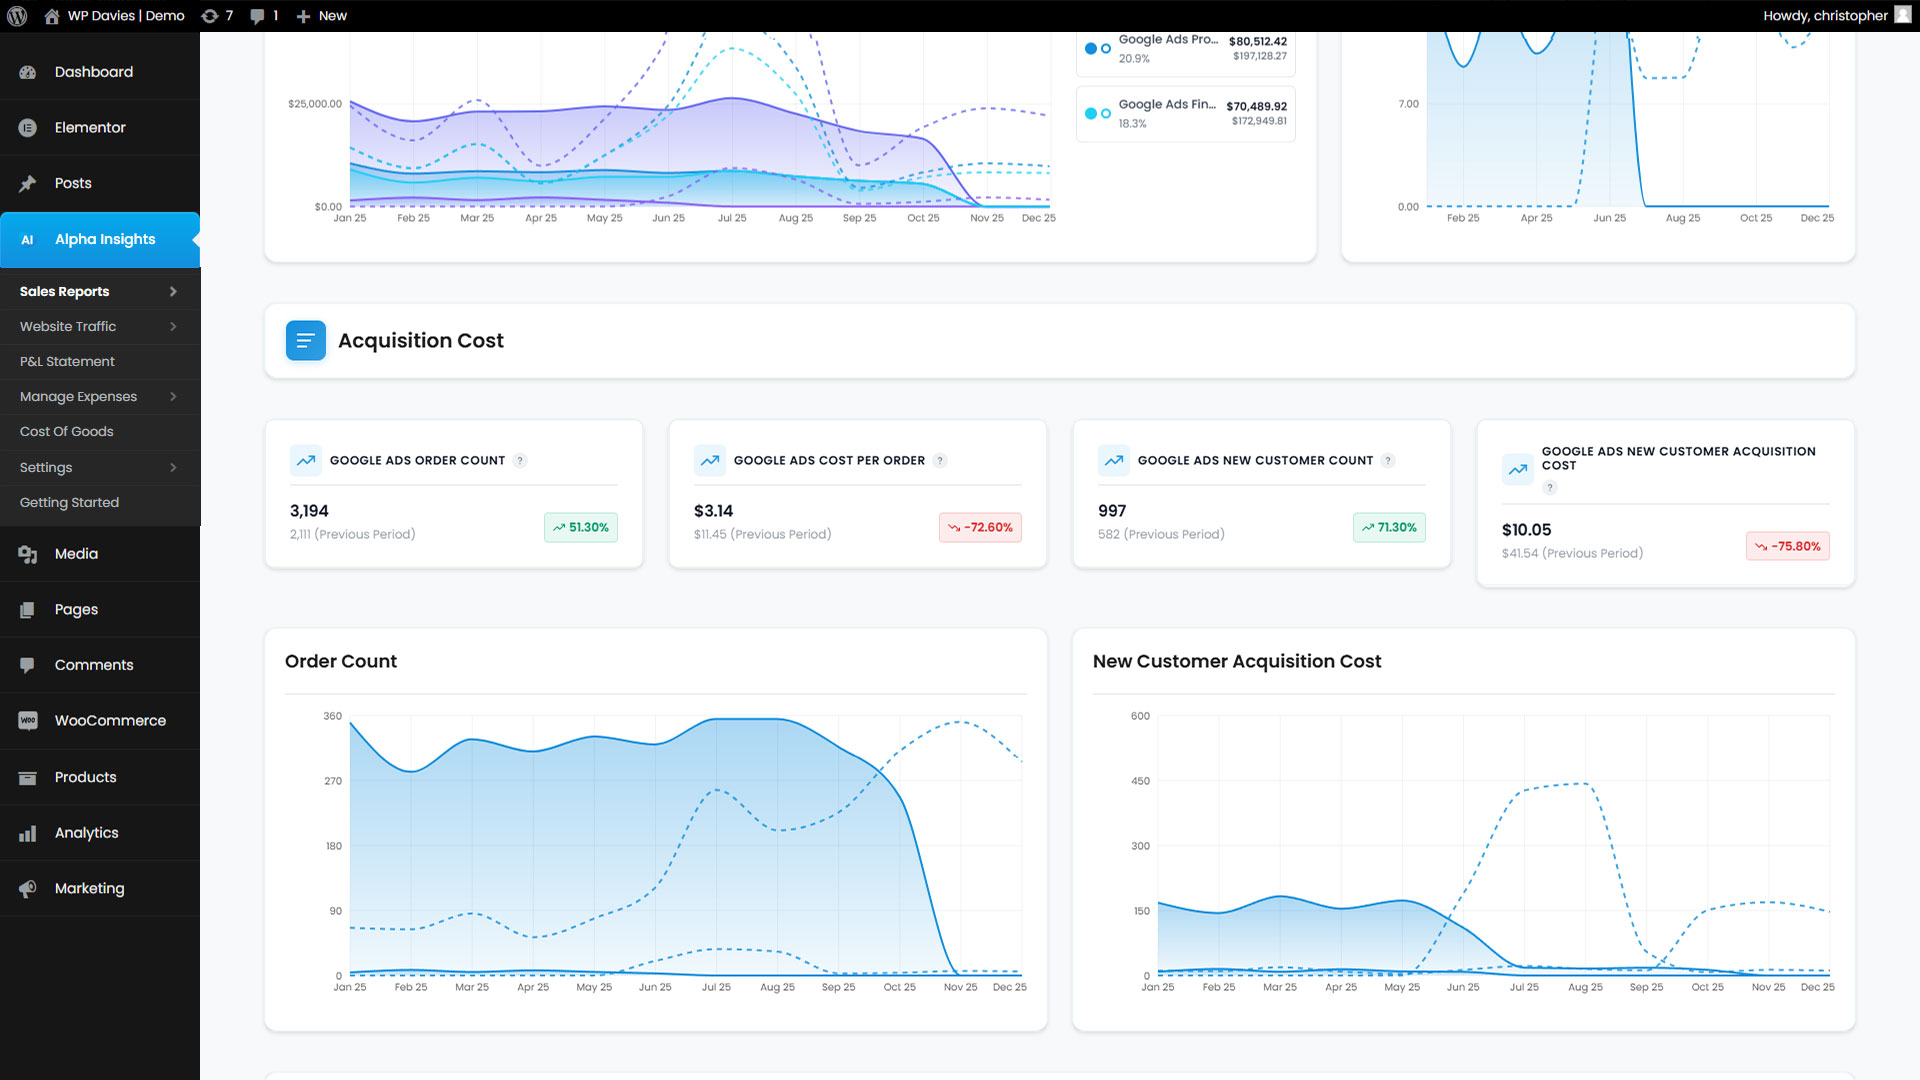Expand the Manage Expenses submenu arrow

pos(173,397)
